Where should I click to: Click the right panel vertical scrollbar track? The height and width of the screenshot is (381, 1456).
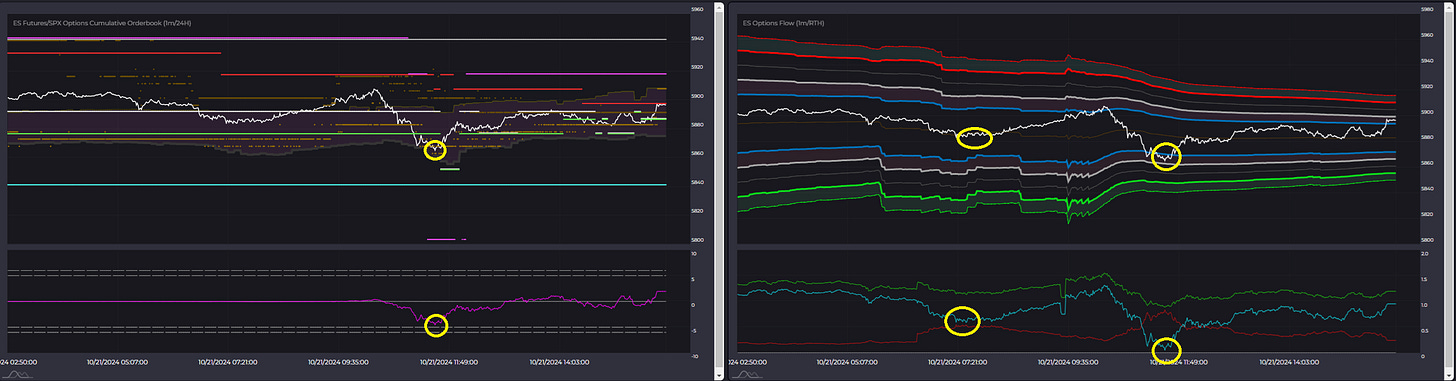(1450, 190)
